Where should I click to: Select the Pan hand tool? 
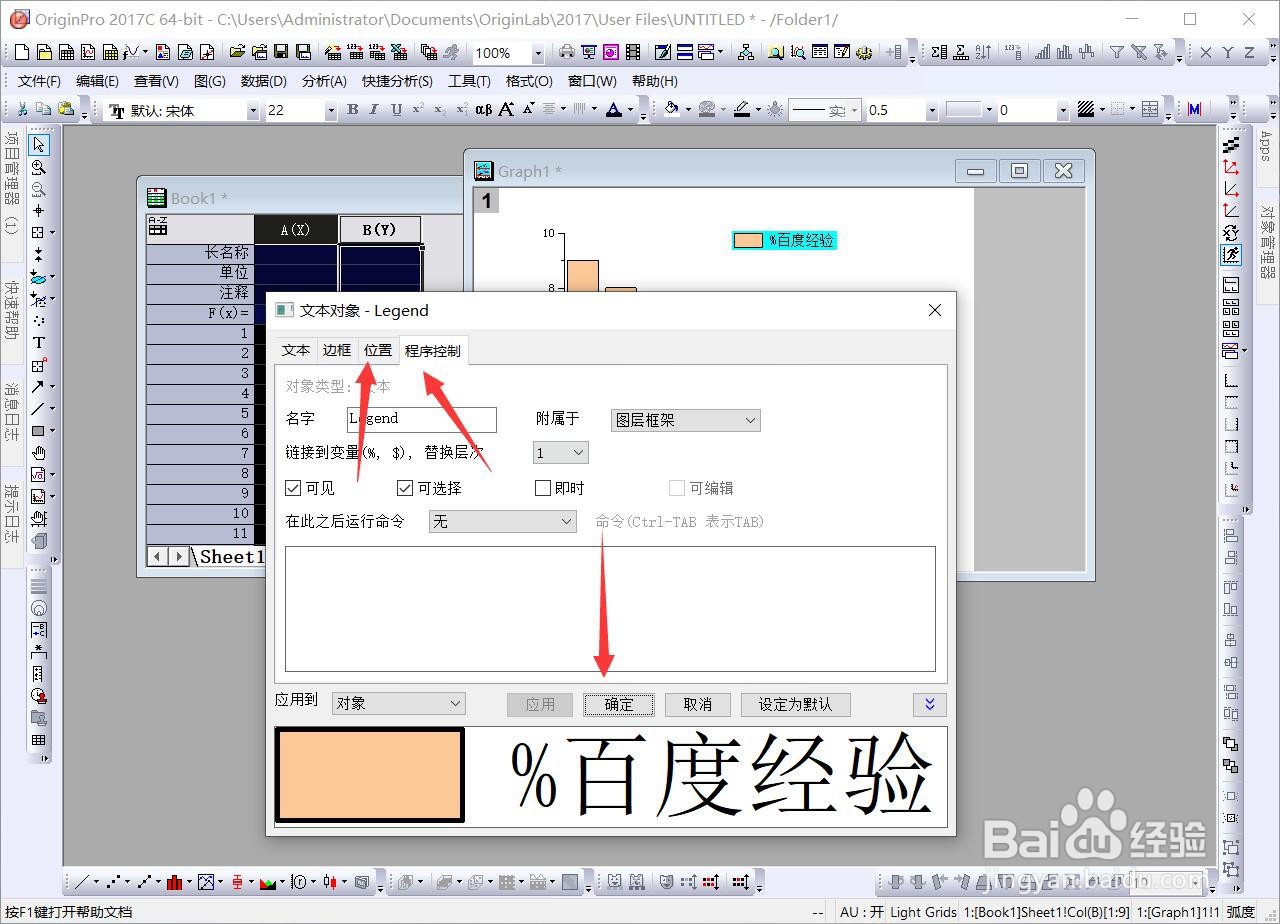[x=38, y=453]
